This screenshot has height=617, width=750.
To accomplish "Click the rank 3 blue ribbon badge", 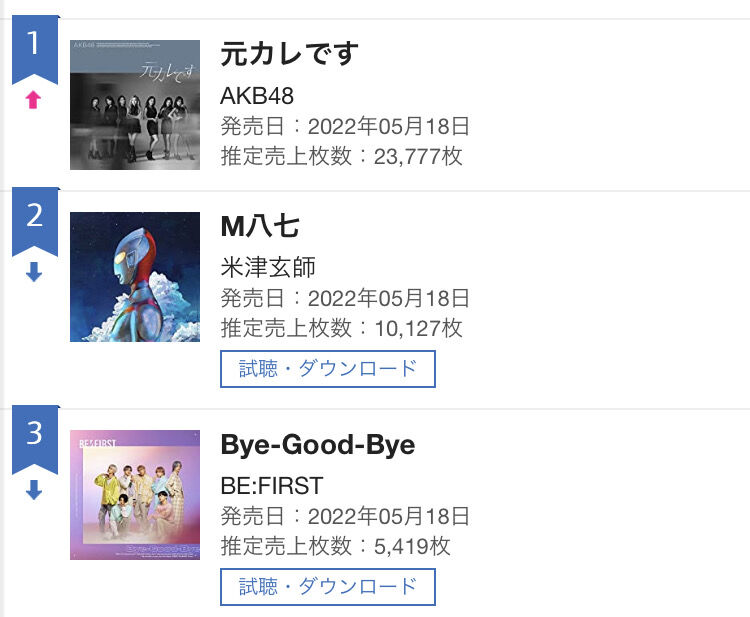I will tap(35, 440).
